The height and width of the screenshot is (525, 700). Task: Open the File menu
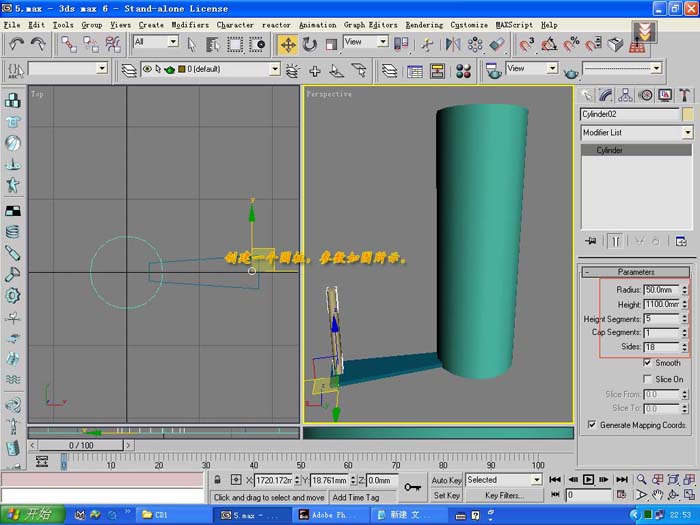click(x=12, y=25)
